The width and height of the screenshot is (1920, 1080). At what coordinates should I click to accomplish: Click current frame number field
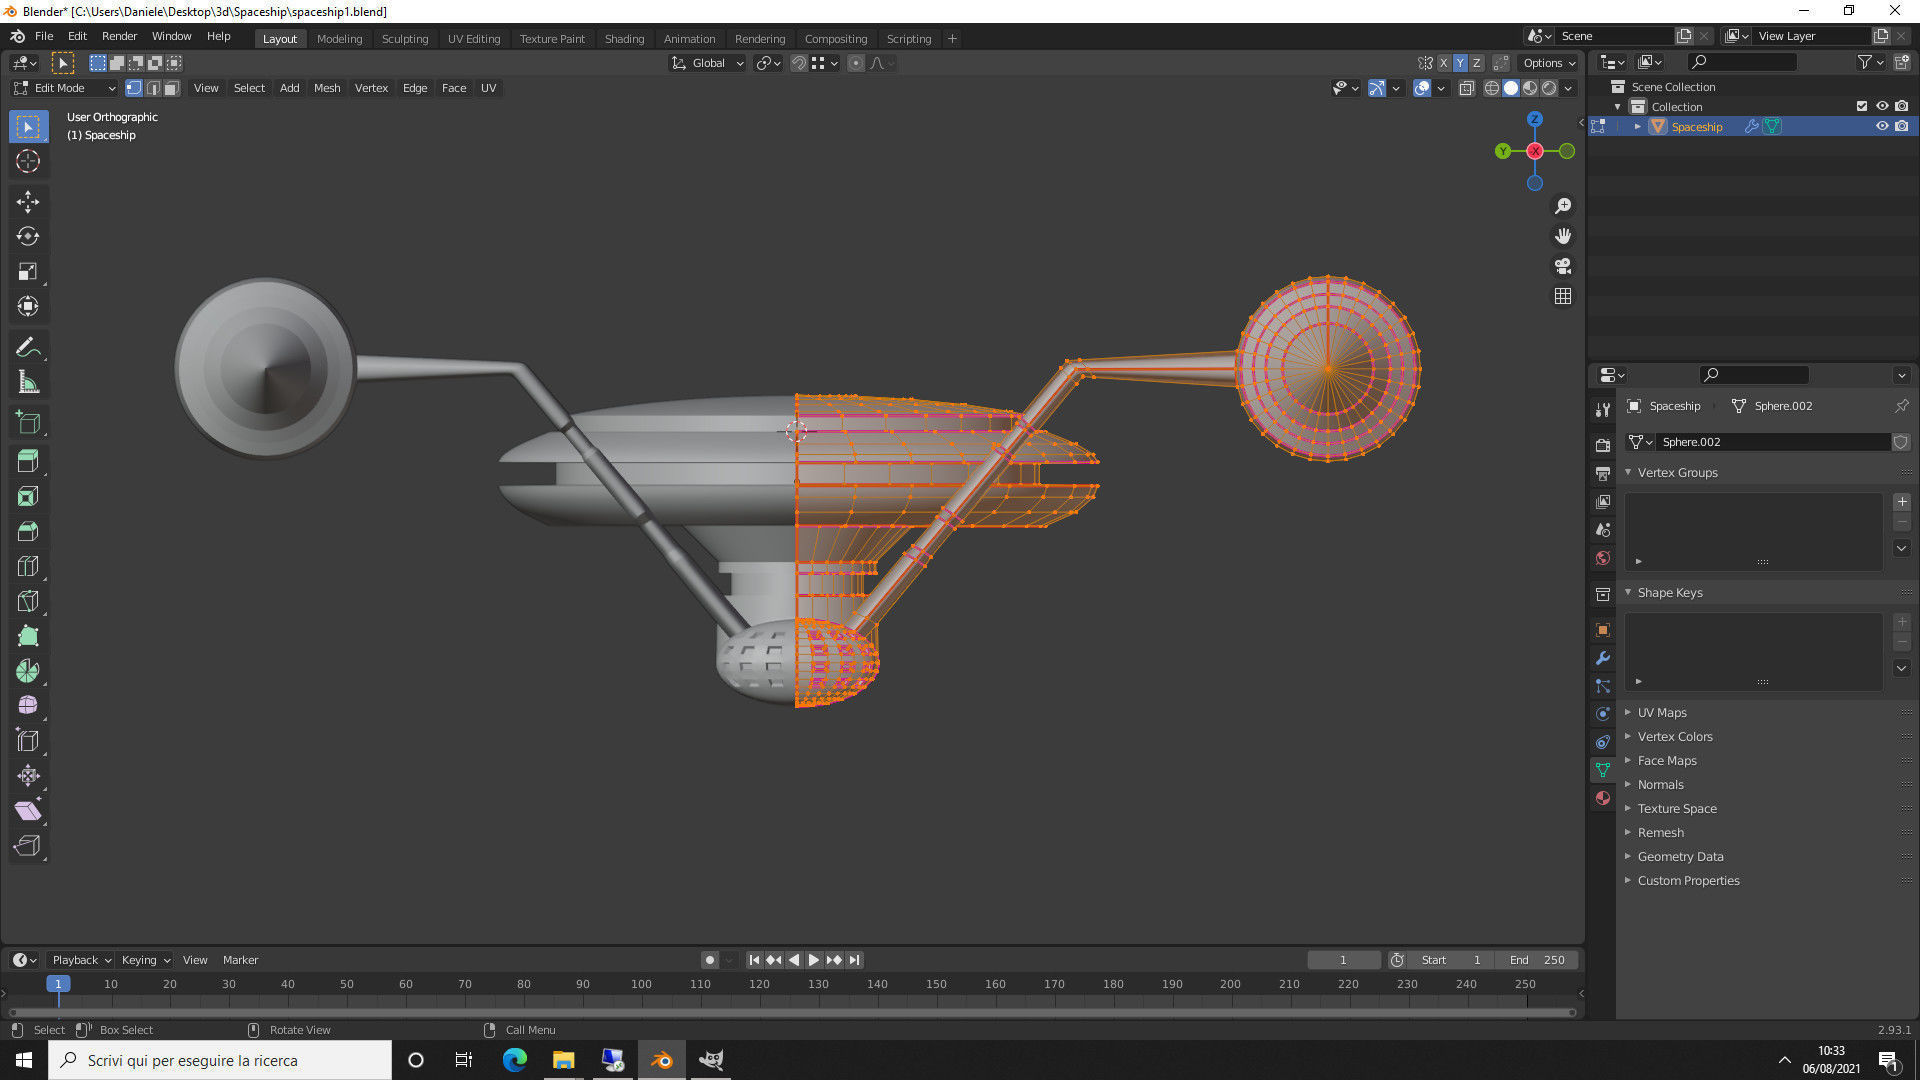(1343, 960)
